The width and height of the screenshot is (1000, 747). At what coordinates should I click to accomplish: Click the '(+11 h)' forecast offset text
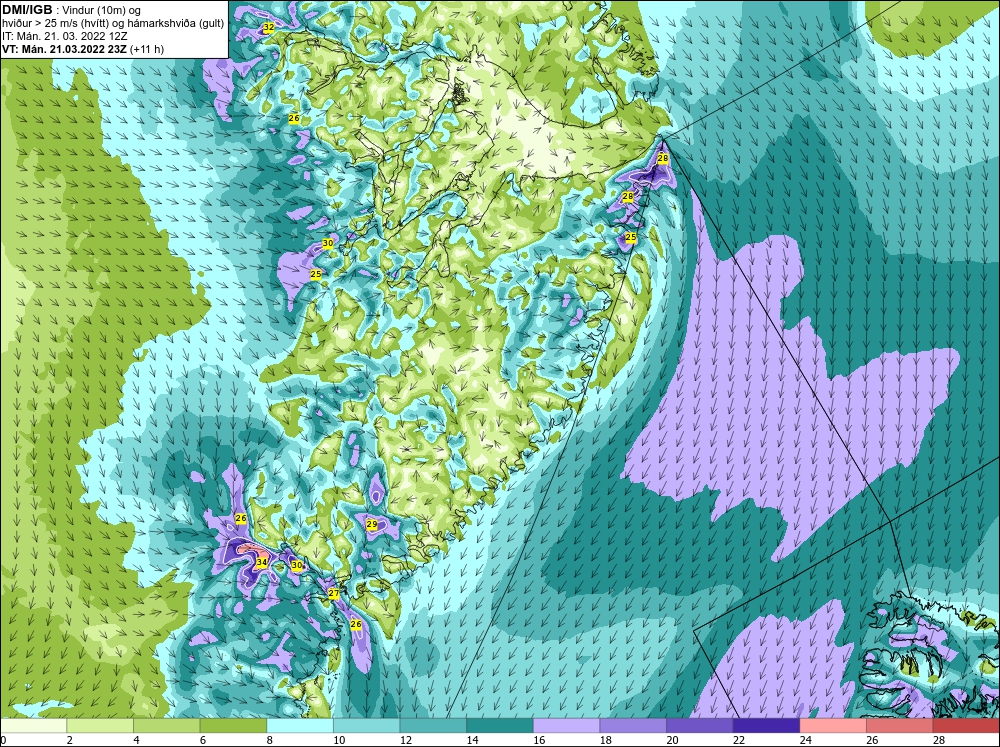[147, 49]
